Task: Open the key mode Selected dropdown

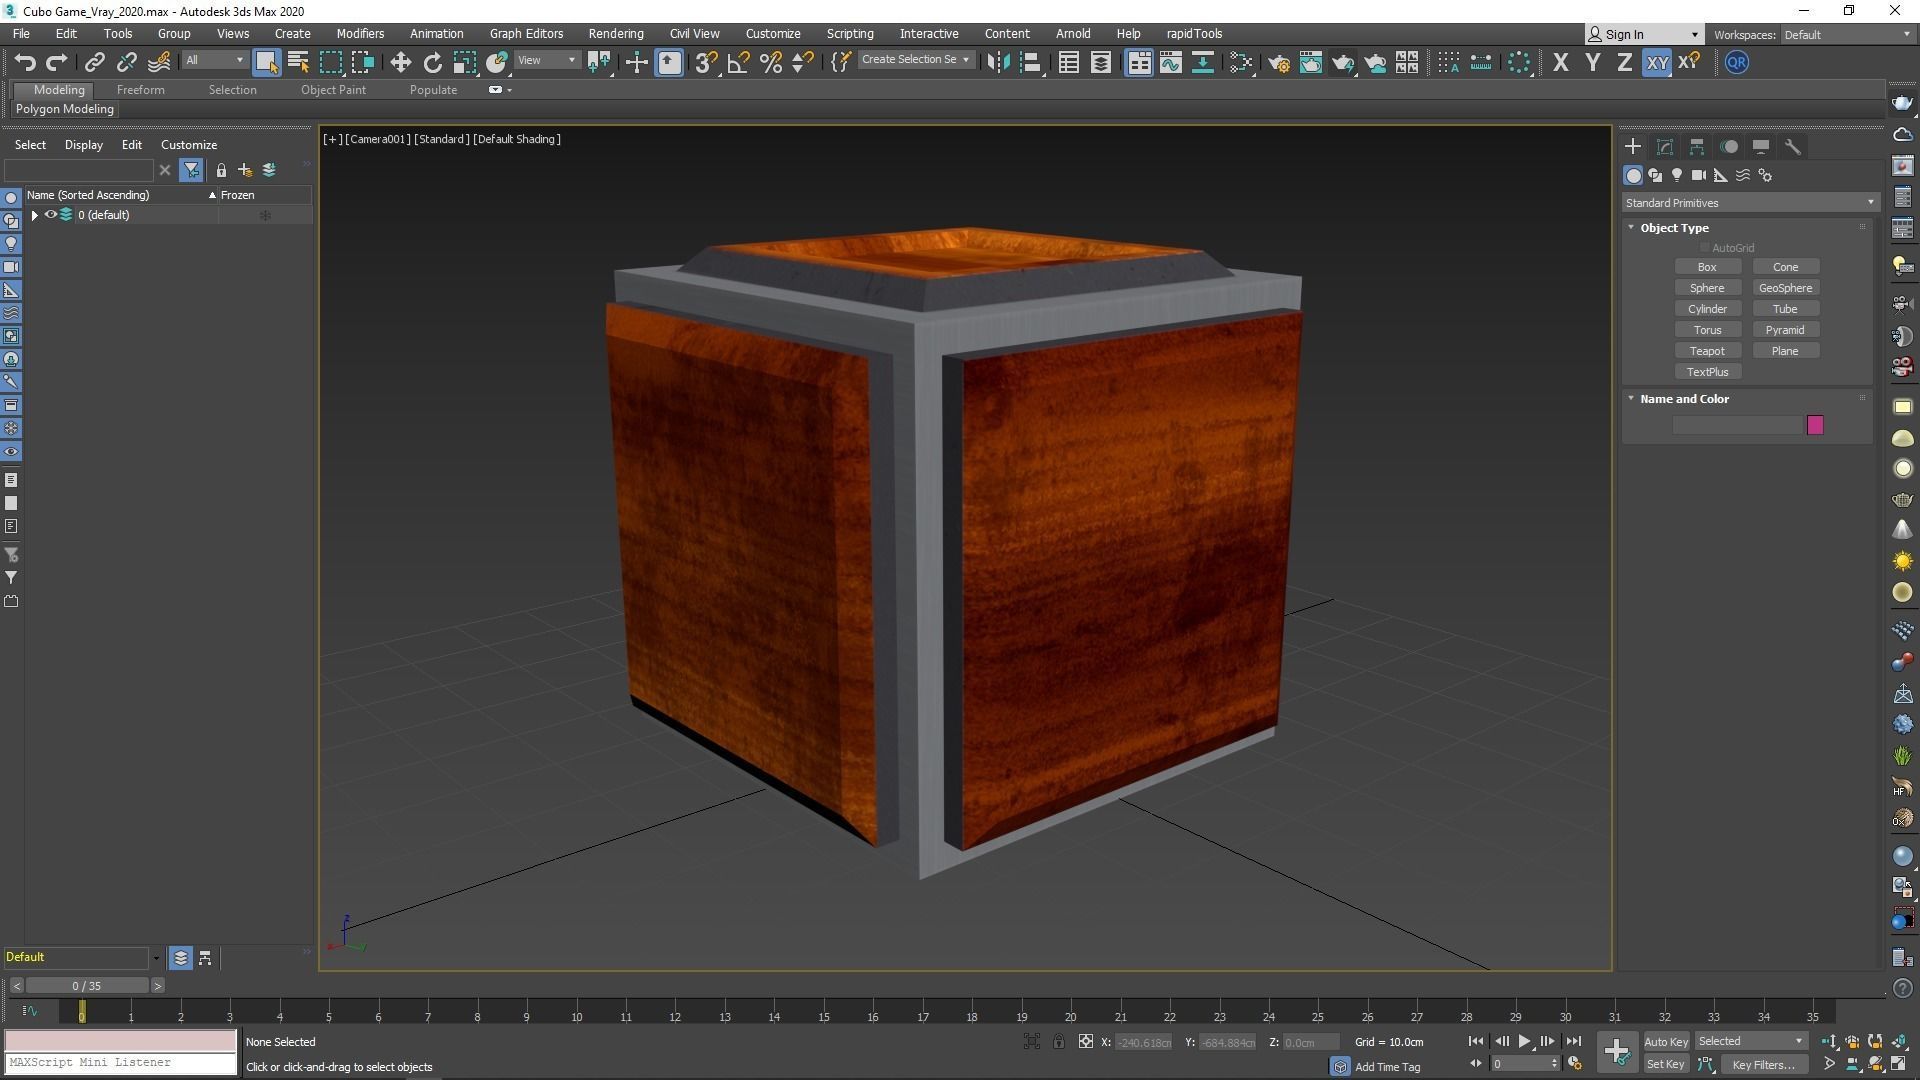Action: [1750, 1042]
